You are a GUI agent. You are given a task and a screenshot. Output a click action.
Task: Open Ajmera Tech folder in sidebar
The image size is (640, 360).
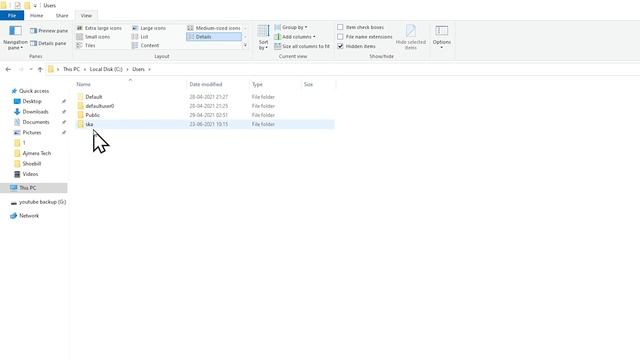tap(36, 153)
